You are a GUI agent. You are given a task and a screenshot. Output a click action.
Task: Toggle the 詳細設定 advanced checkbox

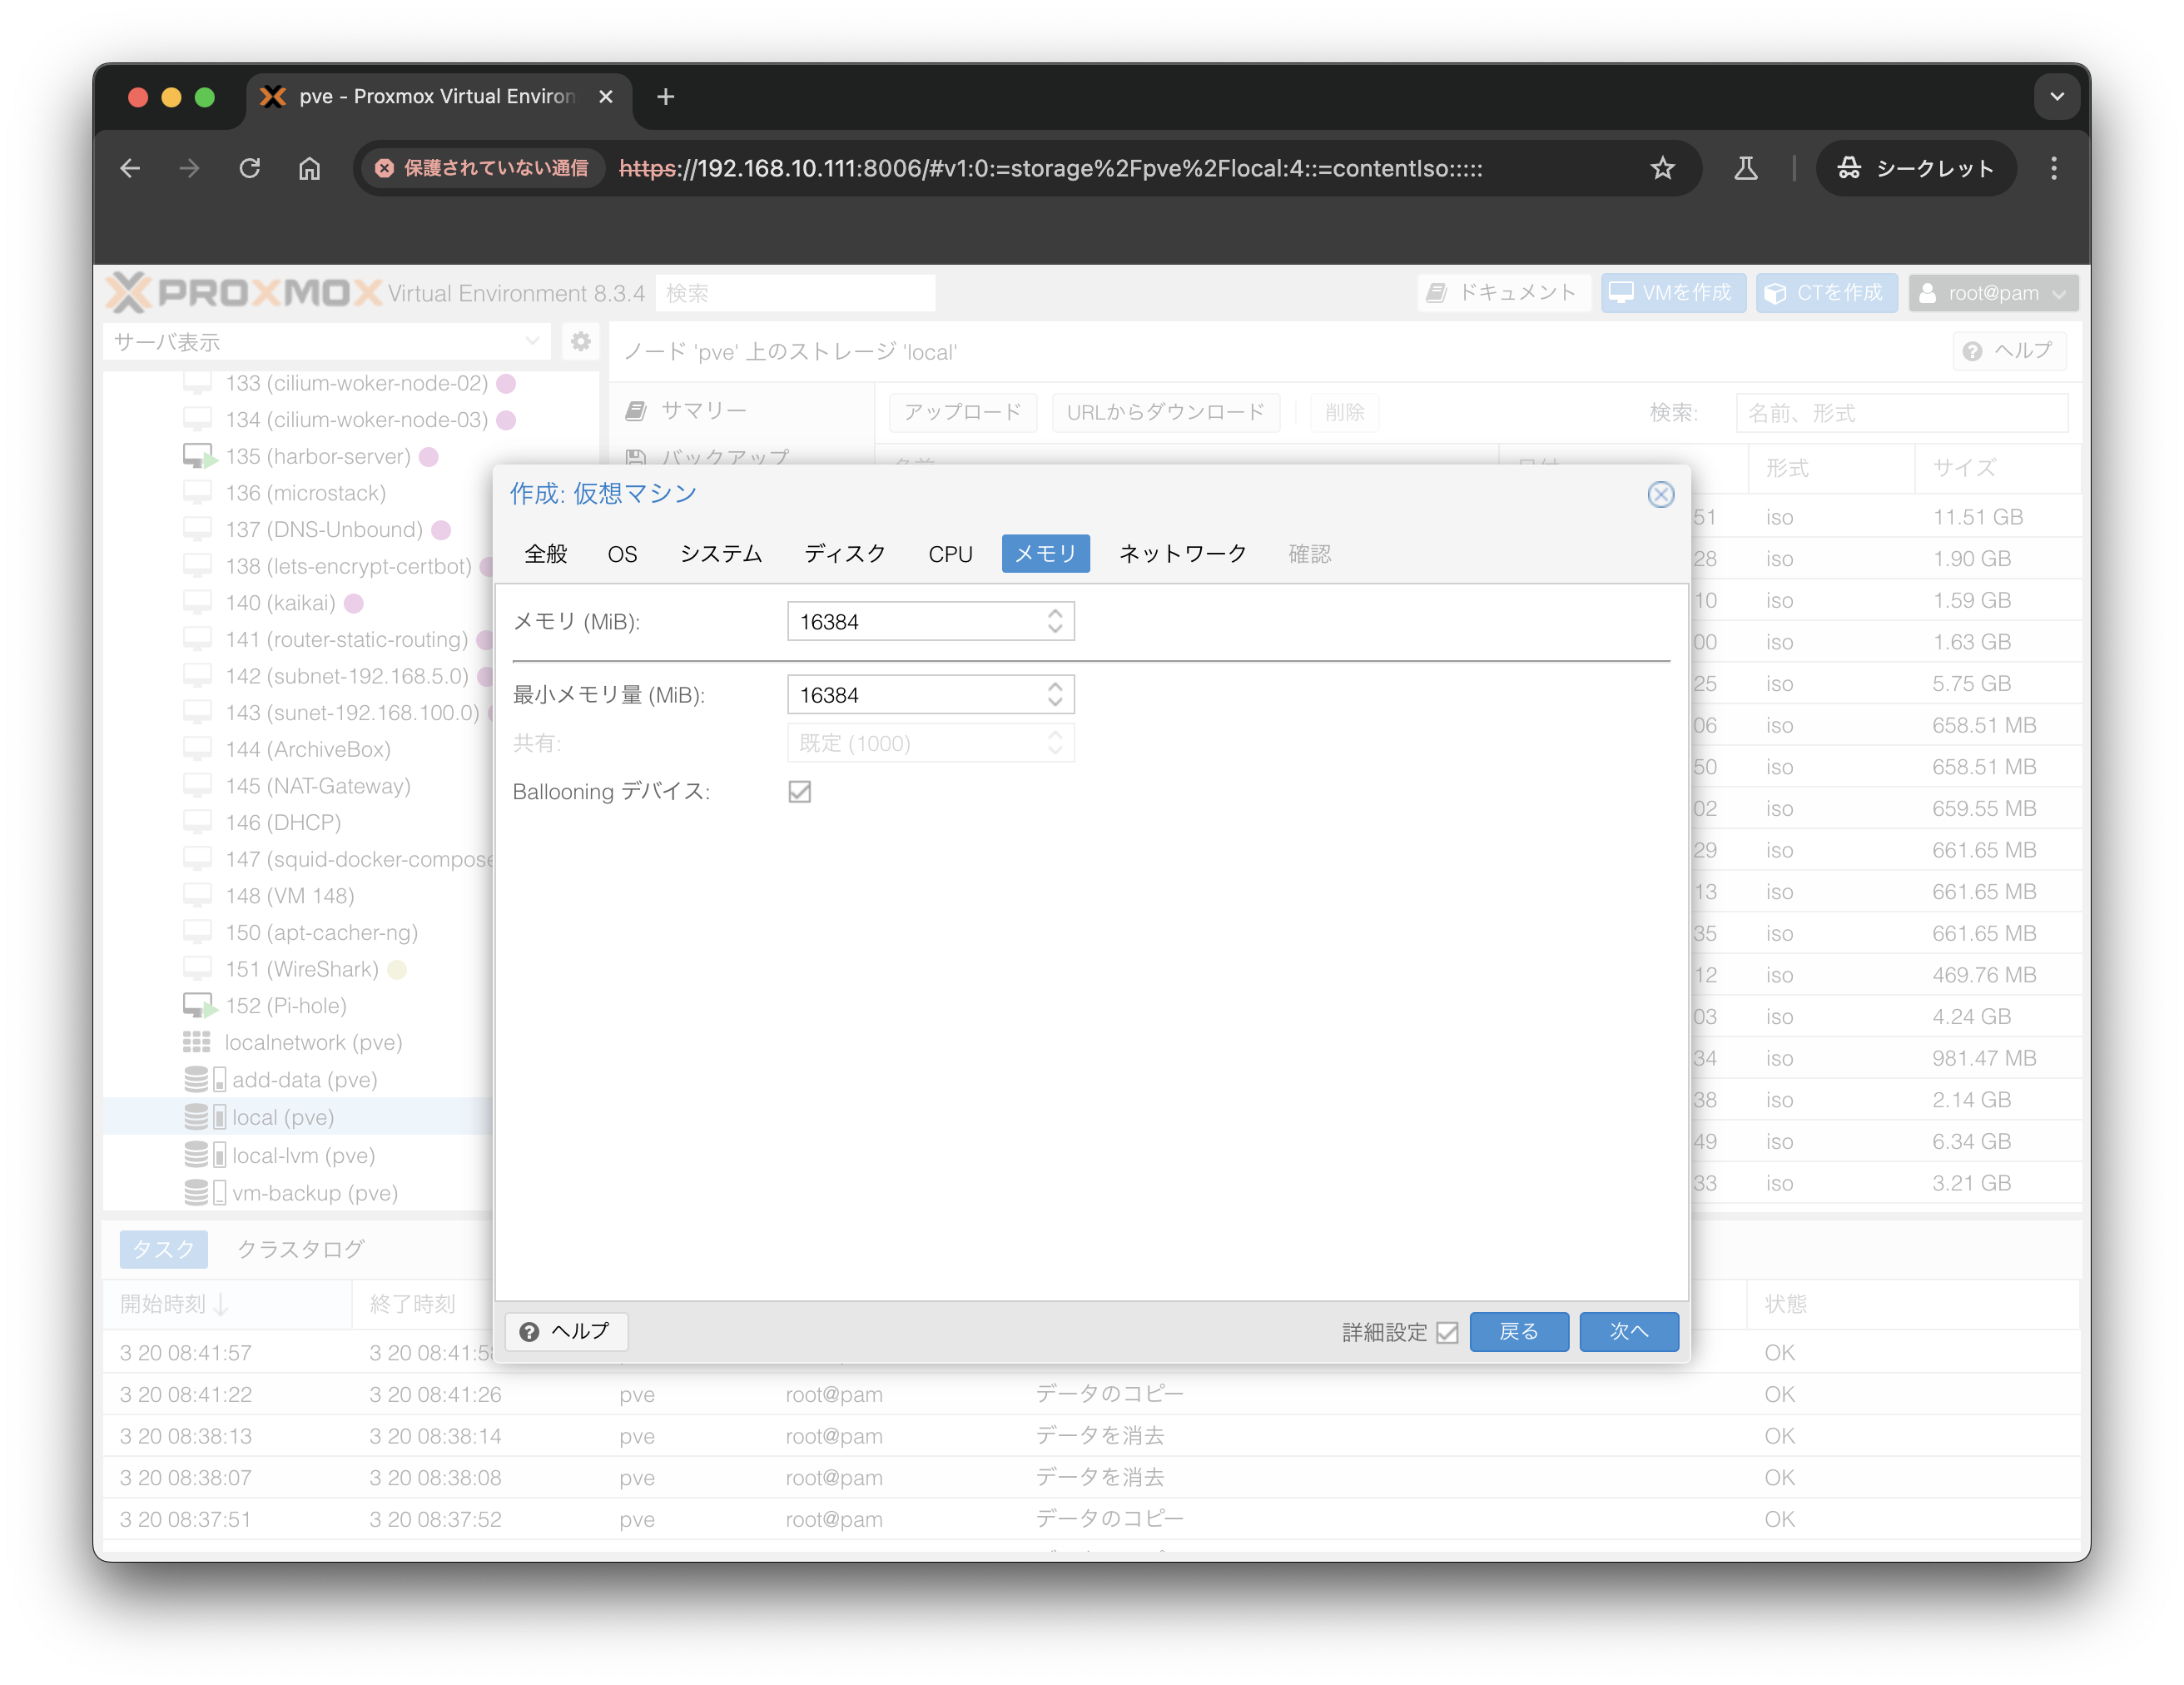[x=1447, y=1332]
